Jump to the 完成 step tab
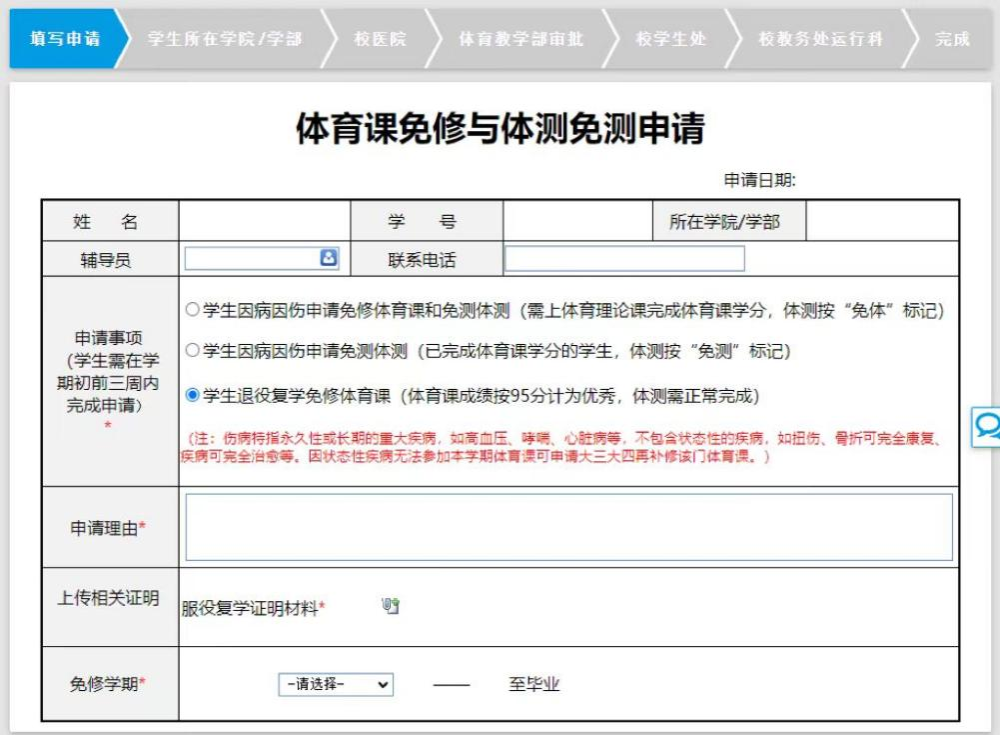The width and height of the screenshot is (1000, 735). (x=952, y=39)
